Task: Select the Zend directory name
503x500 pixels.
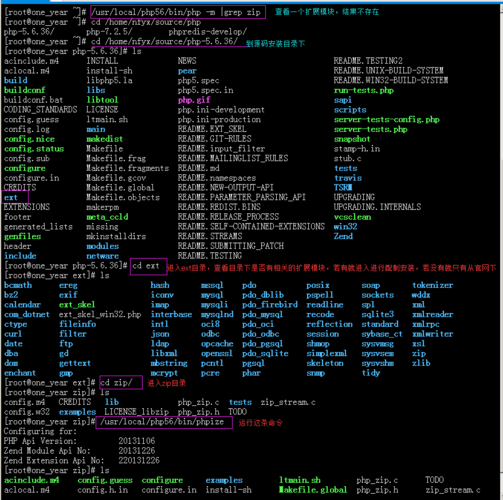Action: pos(343,236)
